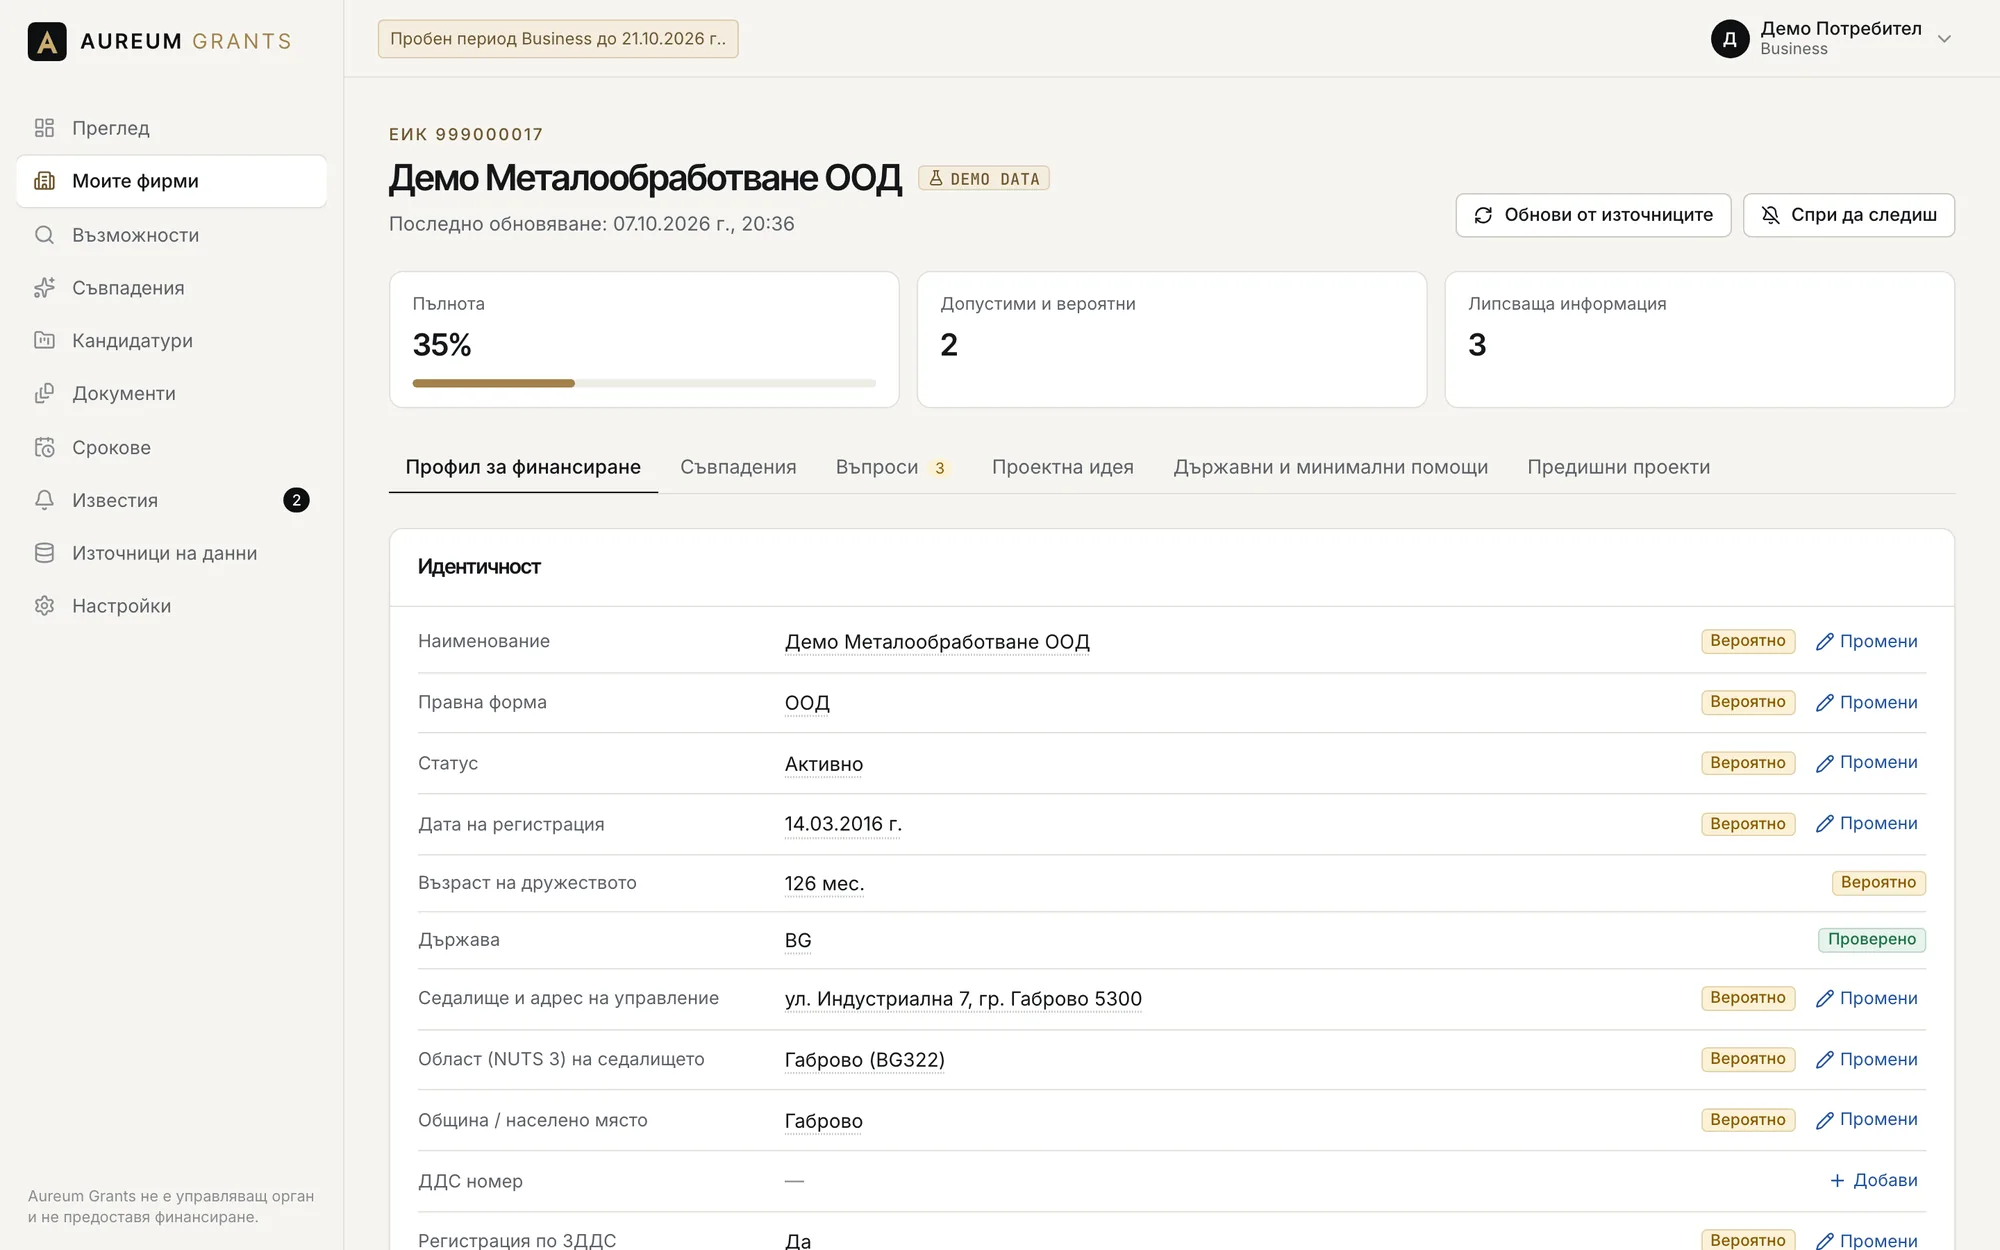Edit the Наименование field via Промени
This screenshot has width=2000, height=1250.
1866,641
